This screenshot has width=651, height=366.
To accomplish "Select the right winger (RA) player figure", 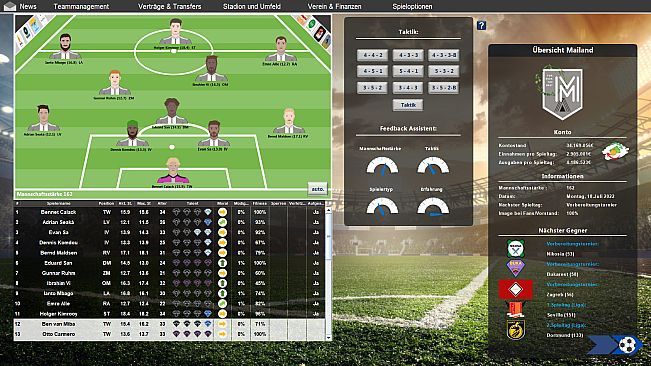I will pyautogui.click(x=281, y=49).
